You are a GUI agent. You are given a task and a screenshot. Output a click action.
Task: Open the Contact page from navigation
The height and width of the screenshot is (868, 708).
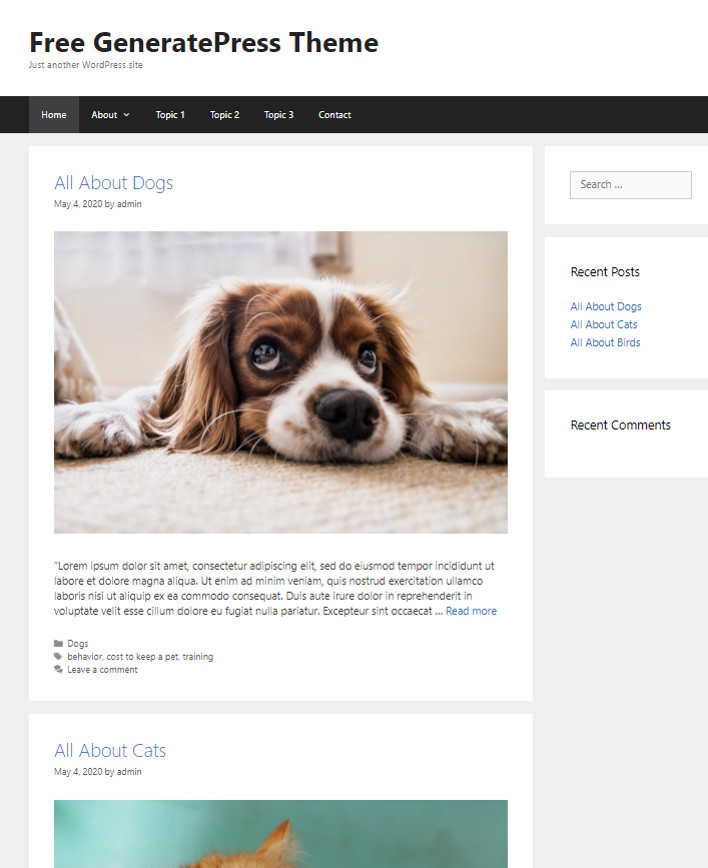click(334, 115)
